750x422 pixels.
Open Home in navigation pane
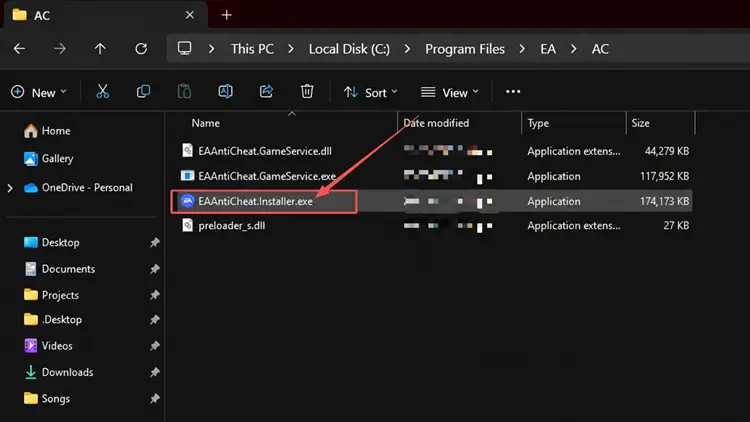coord(47,131)
